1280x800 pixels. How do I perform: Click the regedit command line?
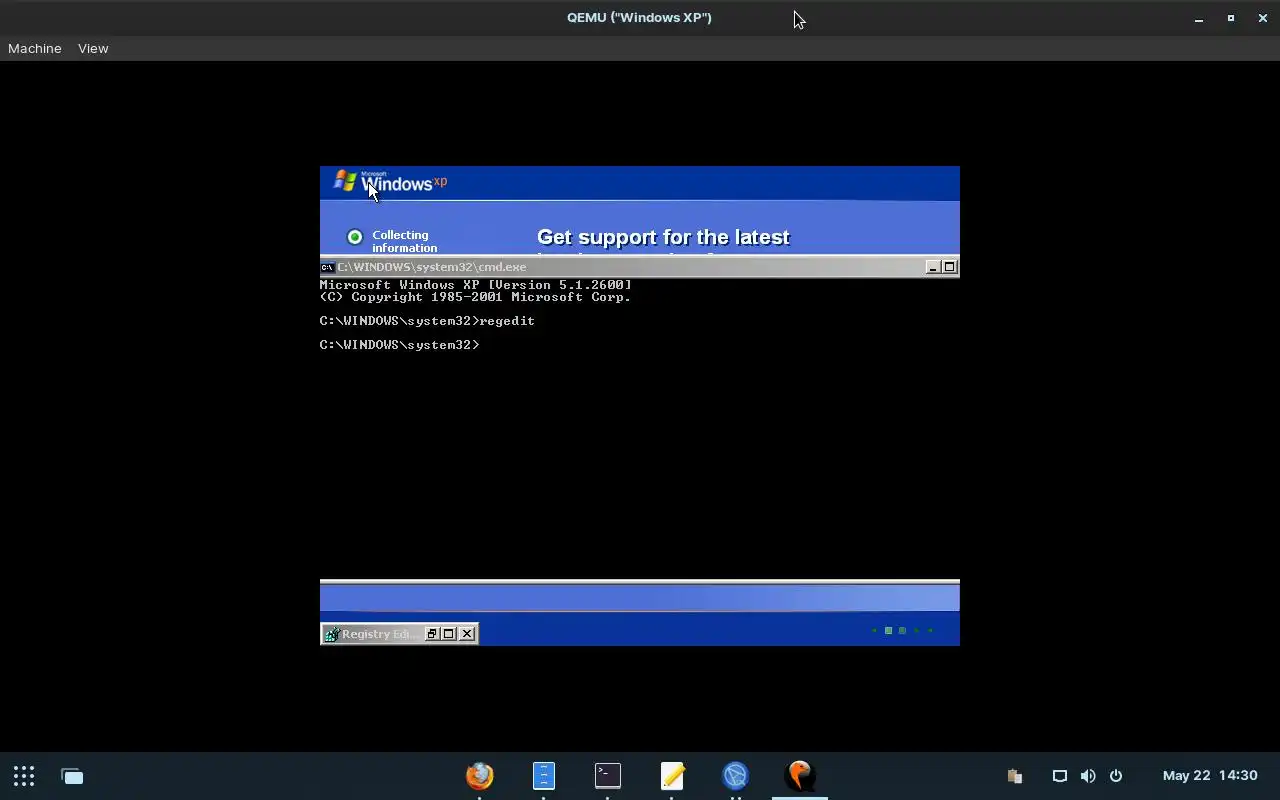pyautogui.click(x=427, y=321)
